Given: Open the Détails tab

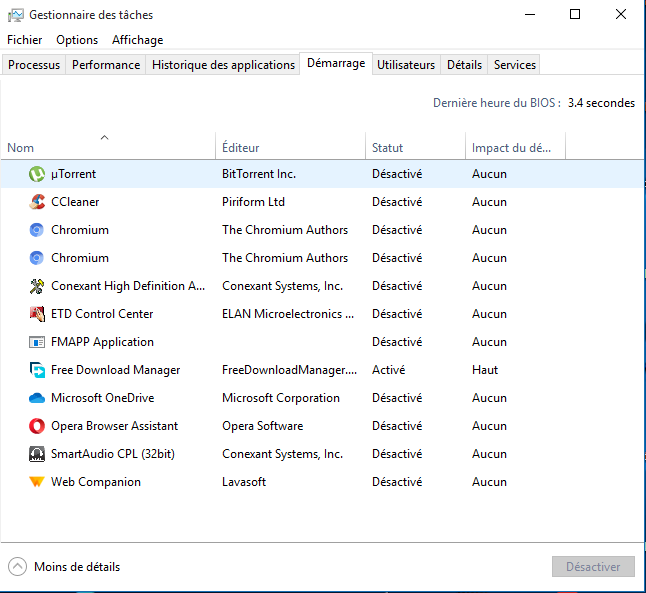Looking at the screenshot, I should [x=464, y=65].
